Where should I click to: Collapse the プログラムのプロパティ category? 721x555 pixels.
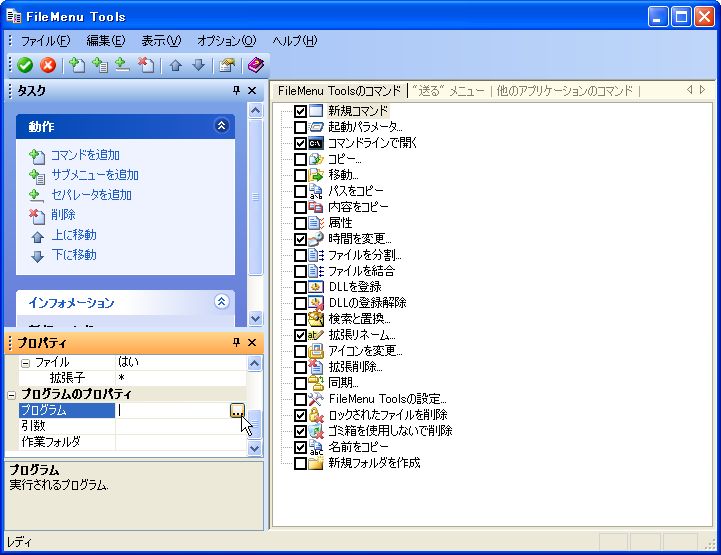pyautogui.click(x=12, y=395)
